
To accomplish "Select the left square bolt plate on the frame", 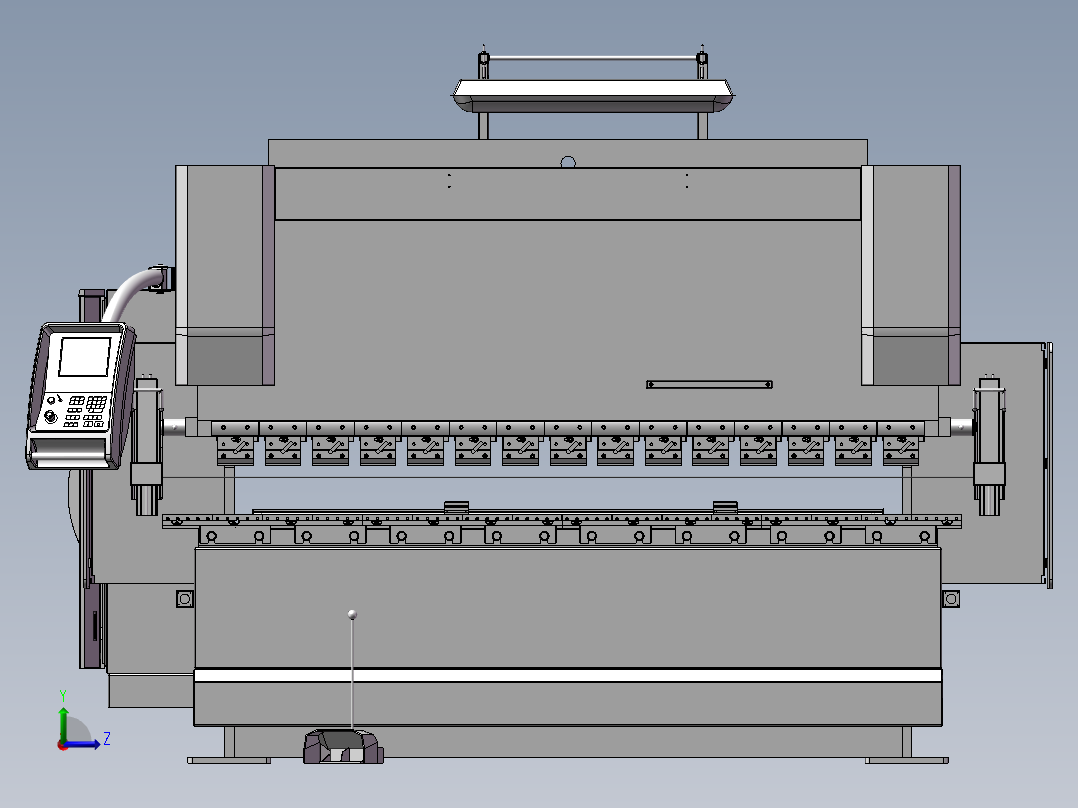I will click(x=185, y=599).
